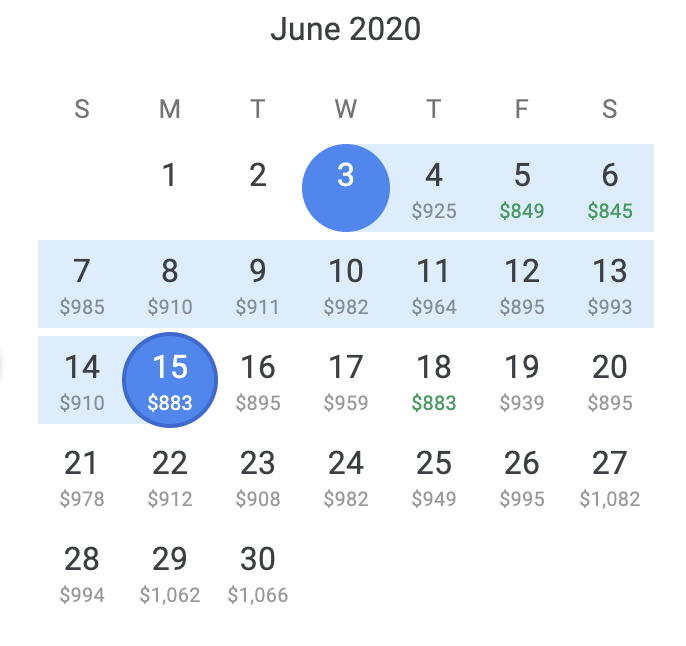Choose June 5 with $849 fare
The height and width of the screenshot is (646, 686).
(x=522, y=188)
